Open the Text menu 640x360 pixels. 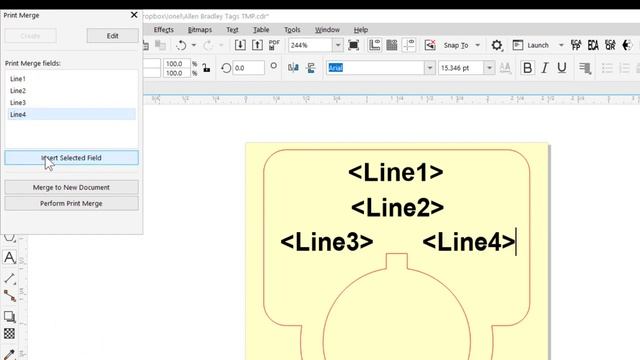tap(232, 30)
